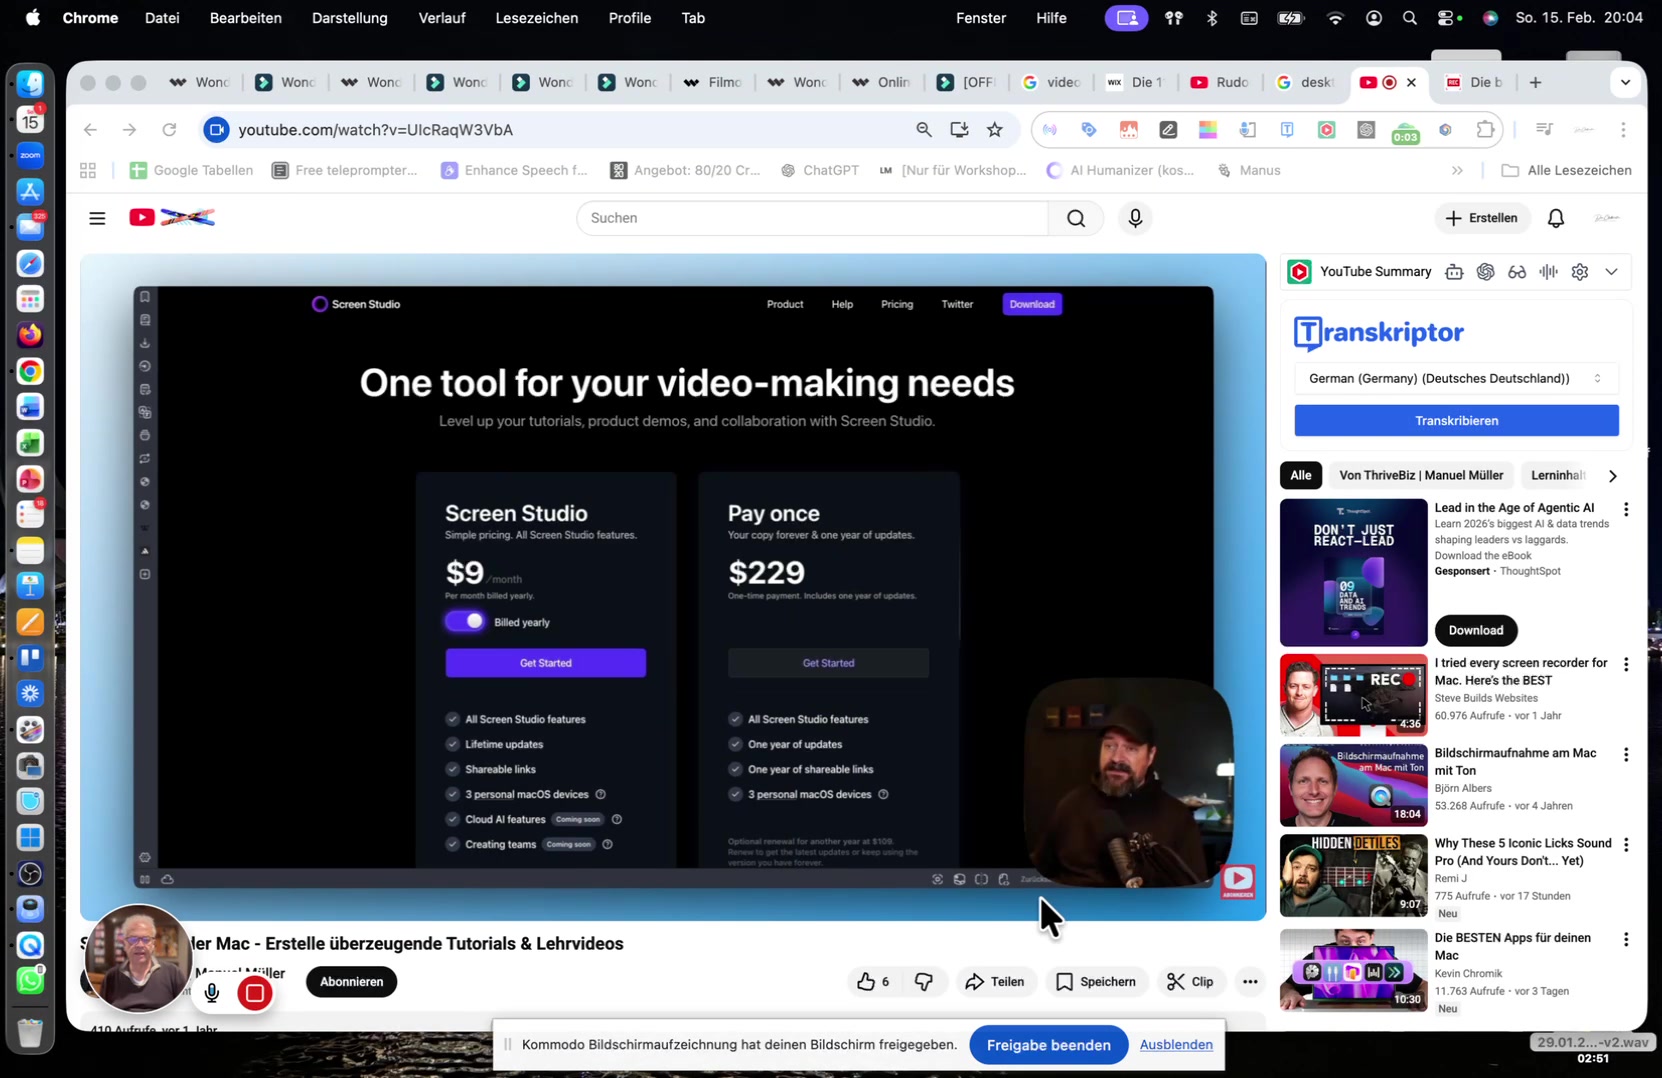The height and width of the screenshot is (1078, 1662).
Task: Open the Bildschirmaufnahme am Mac video thumbnail
Action: coord(1353,785)
